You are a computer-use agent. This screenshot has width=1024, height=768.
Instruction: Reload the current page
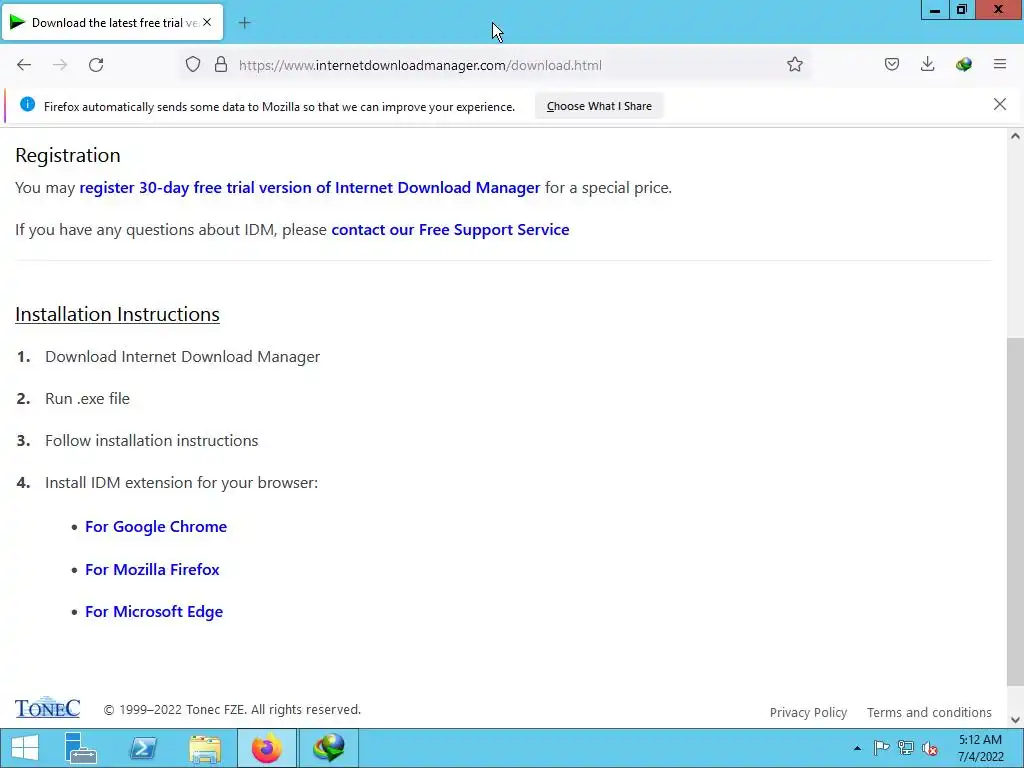(96, 65)
